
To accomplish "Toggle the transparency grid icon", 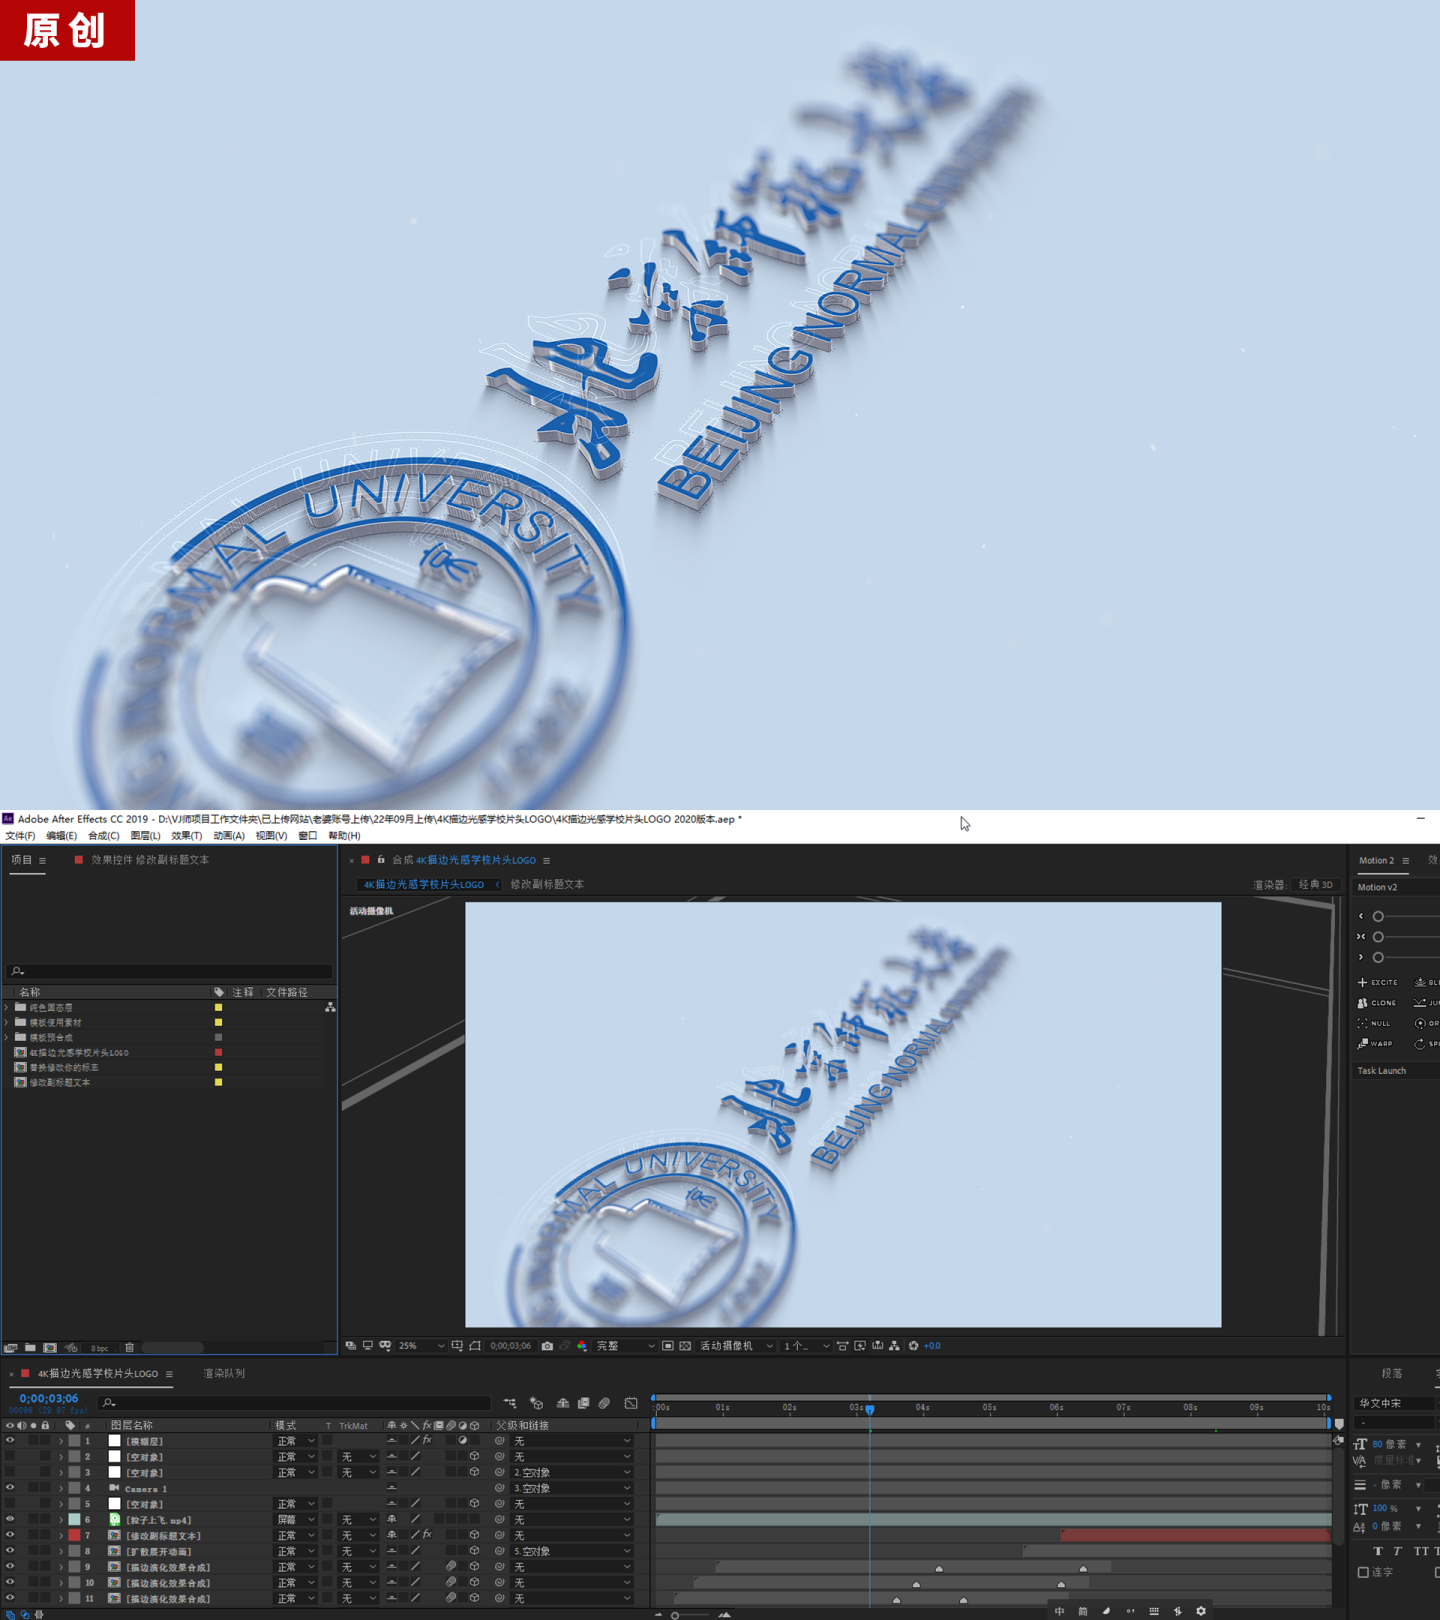I will coord(685,1346).
